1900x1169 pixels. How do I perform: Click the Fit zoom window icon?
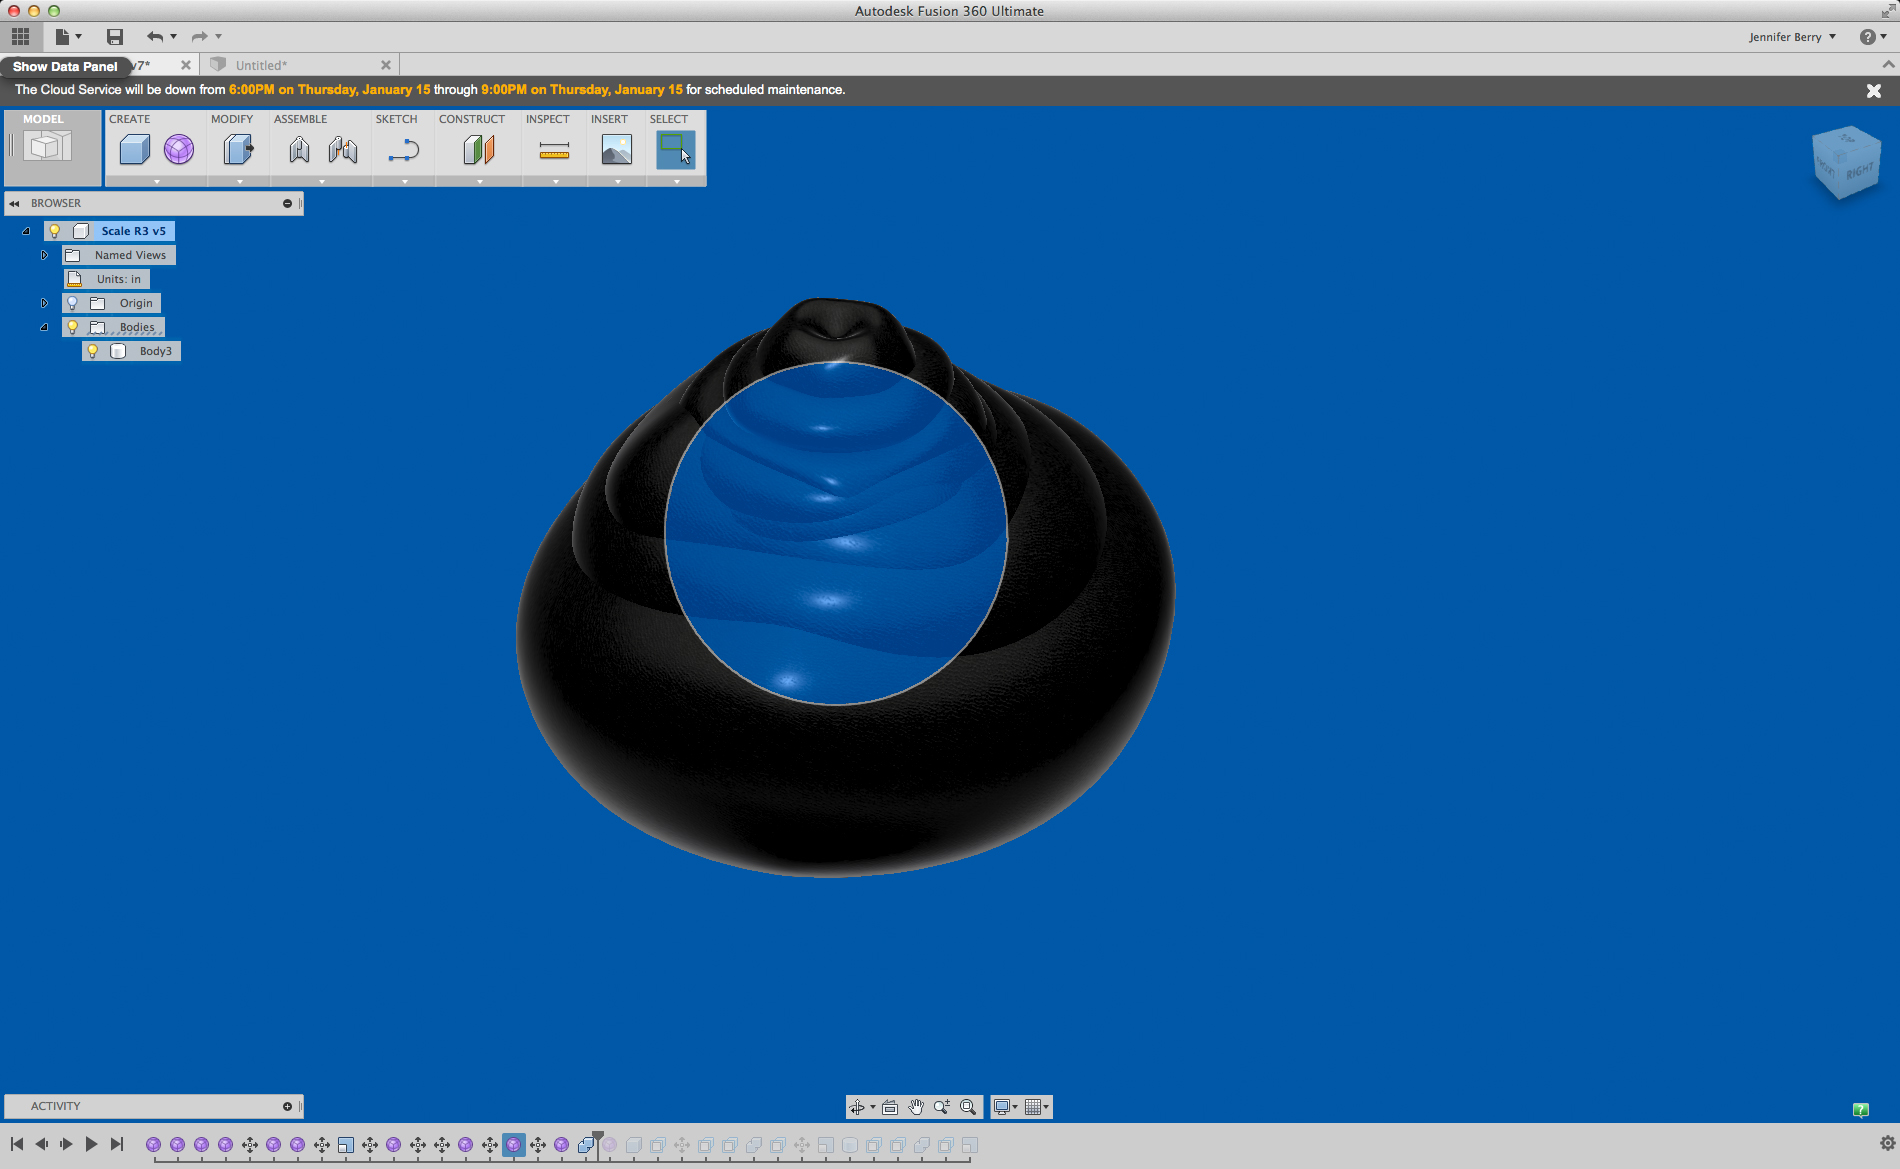968,1107
